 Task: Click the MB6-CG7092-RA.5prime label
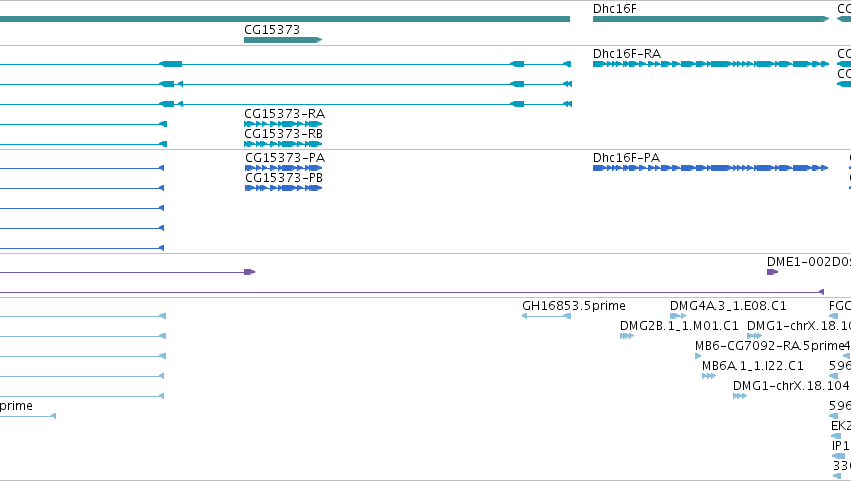pos(770,346)
